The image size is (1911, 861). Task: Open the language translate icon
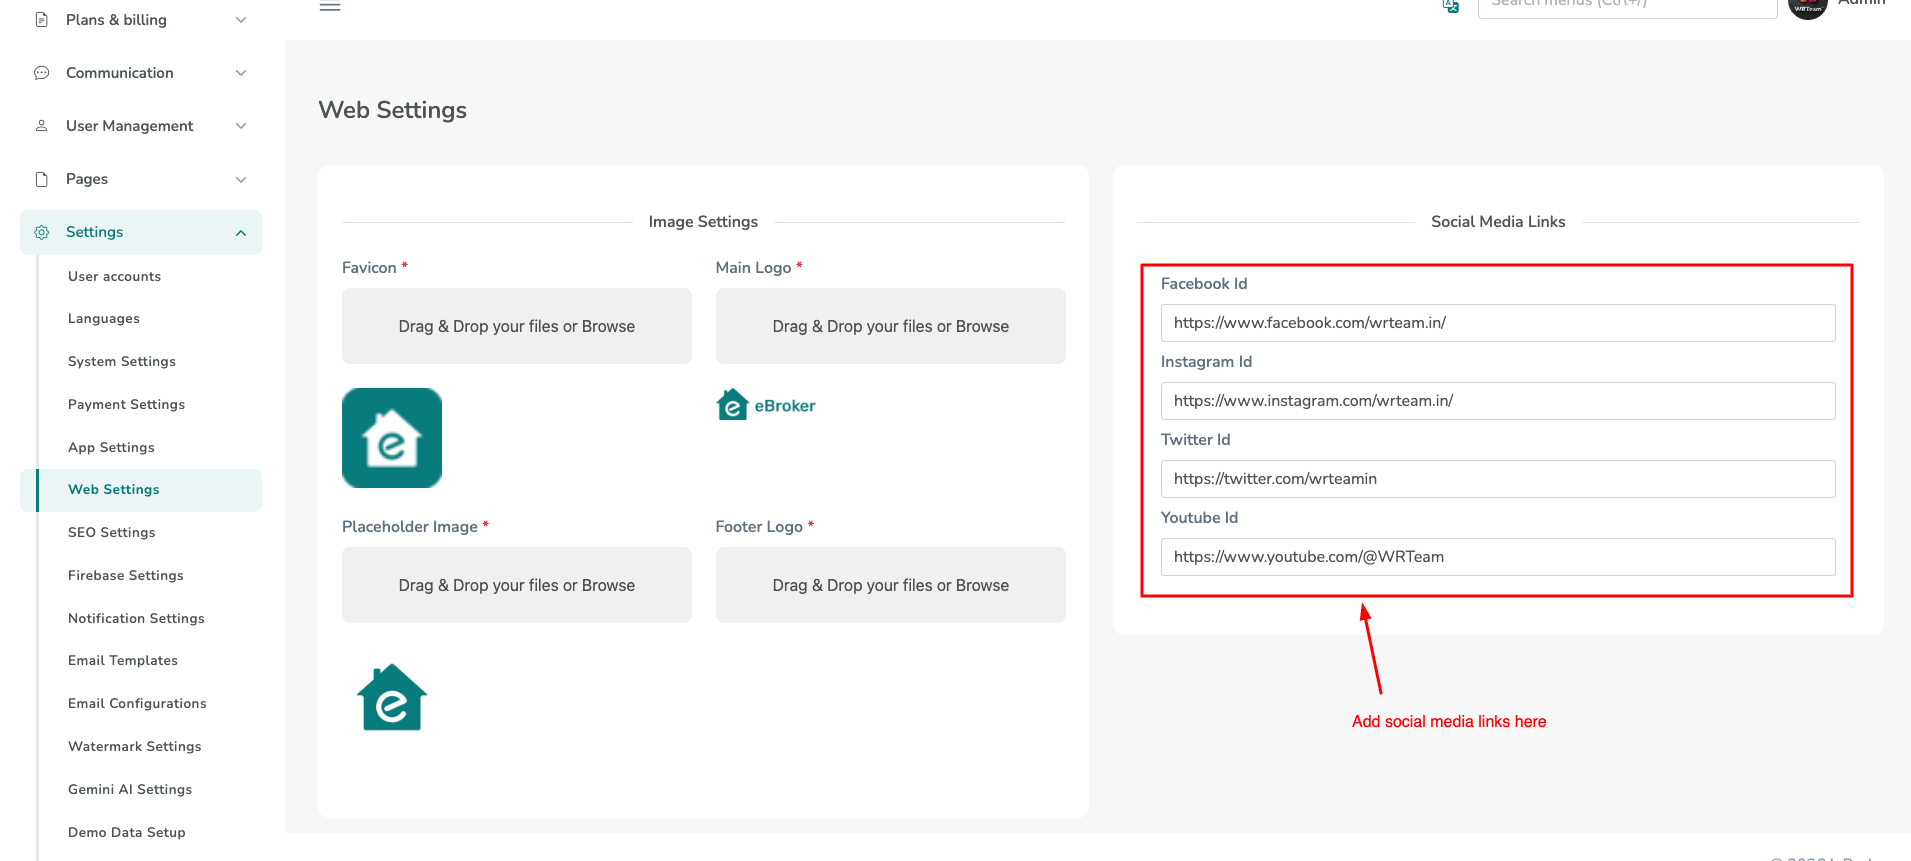click(x=1450, y=6)
